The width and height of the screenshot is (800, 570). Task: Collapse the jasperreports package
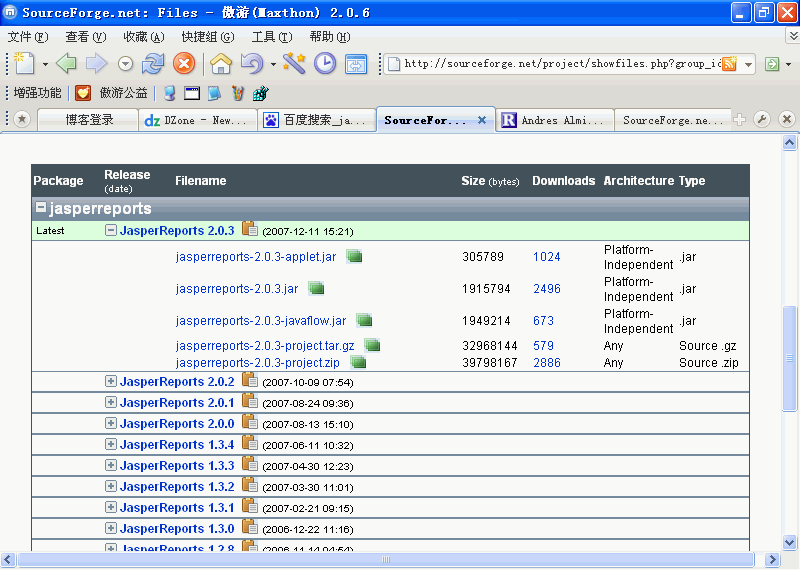[x=41, y=207]
